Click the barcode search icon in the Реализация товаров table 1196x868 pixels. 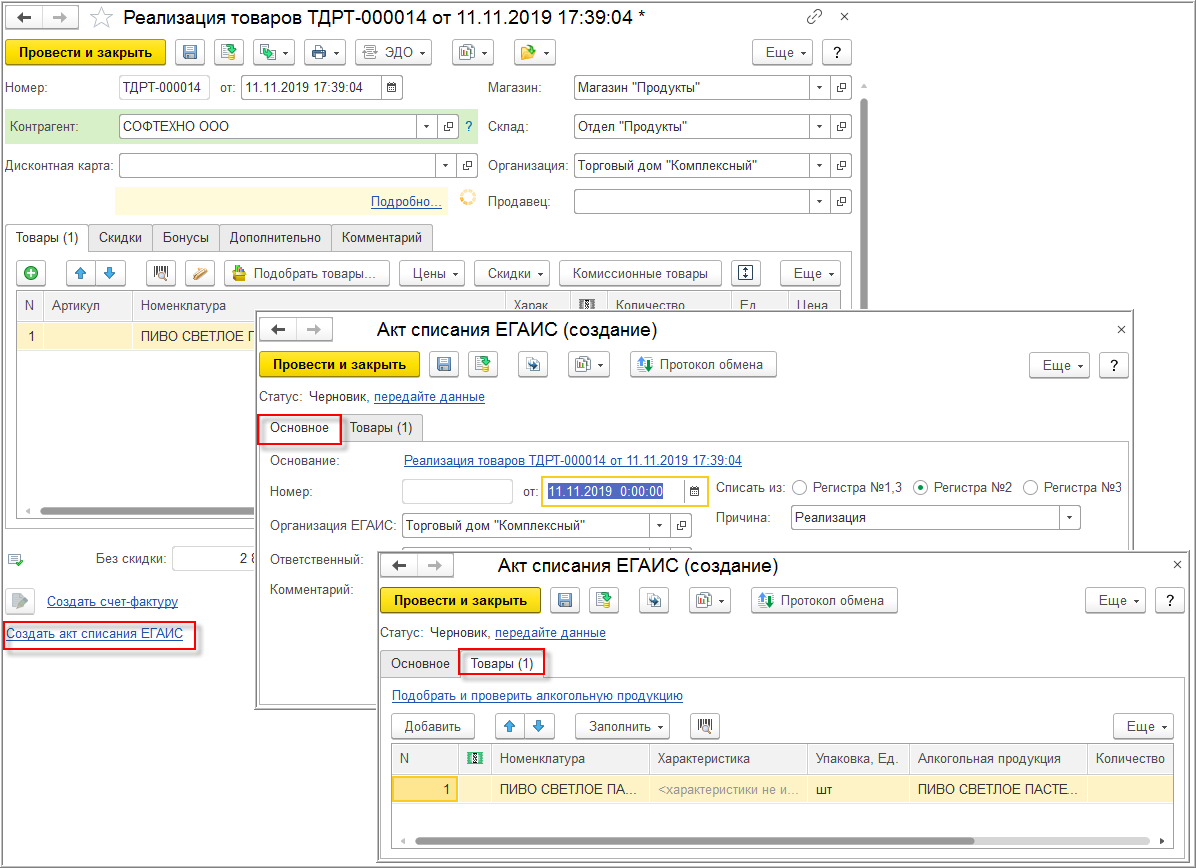161,273
